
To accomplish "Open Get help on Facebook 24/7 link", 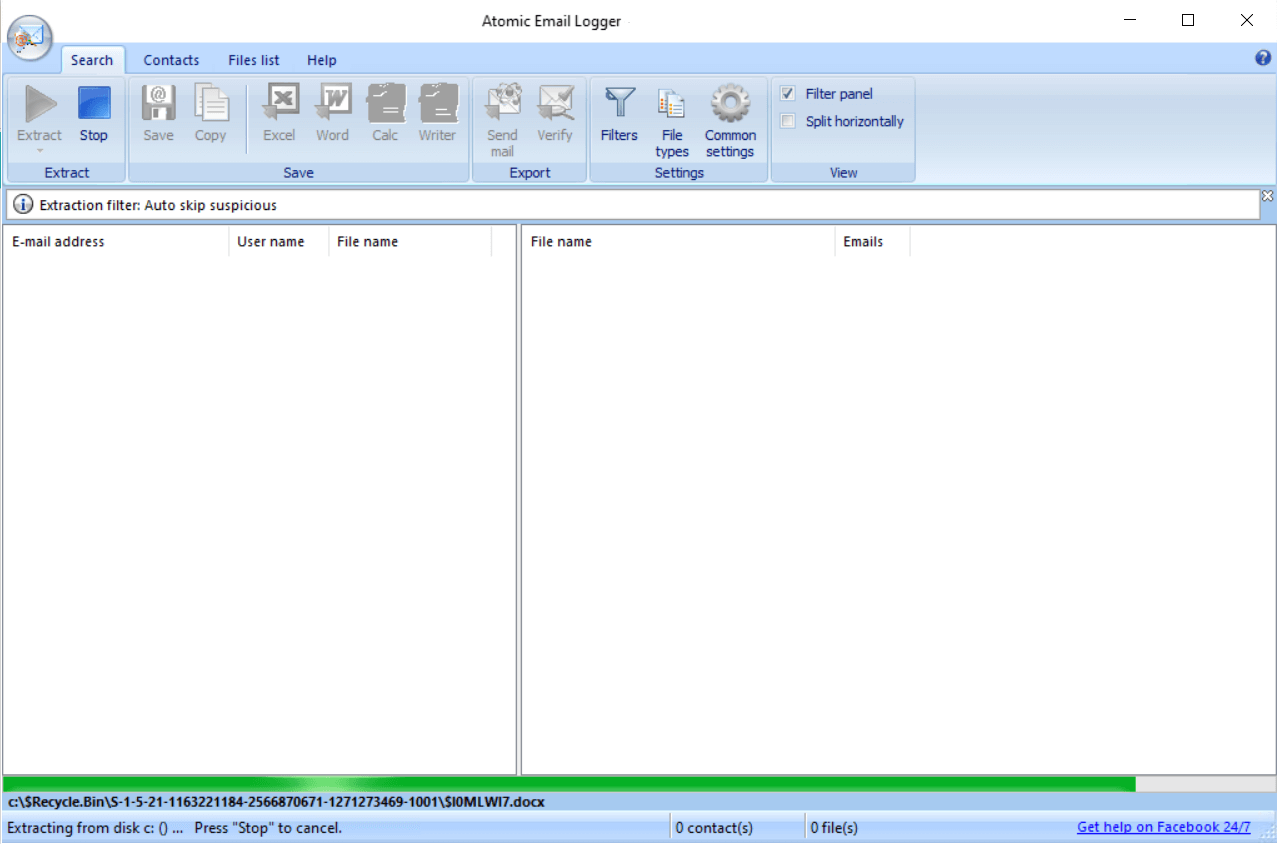I will 1164,827.
